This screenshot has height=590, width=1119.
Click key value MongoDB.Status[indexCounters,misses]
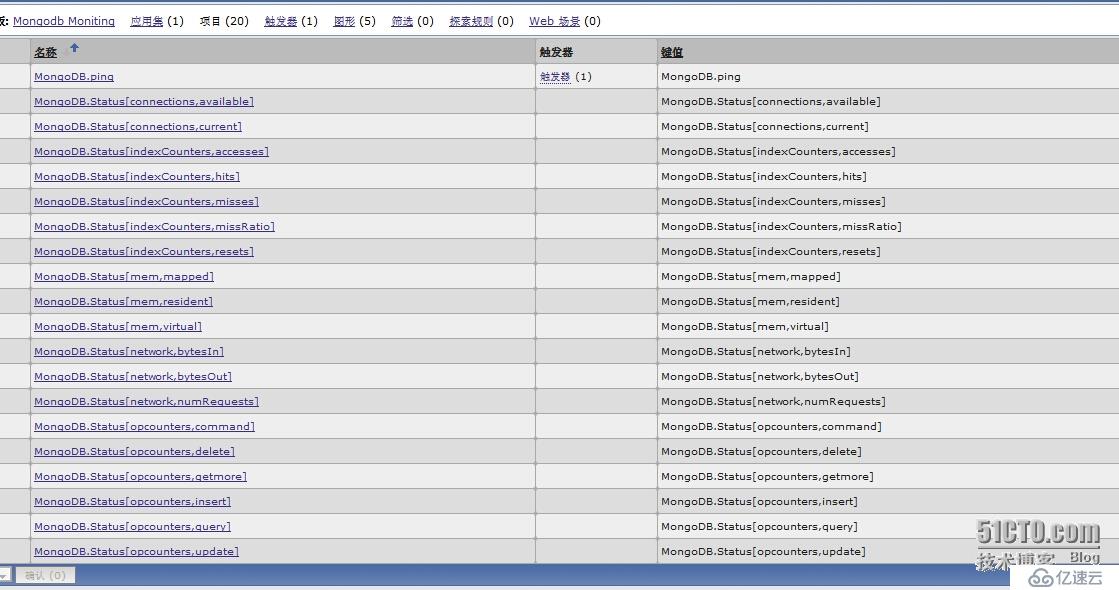[x=774, y=201]
